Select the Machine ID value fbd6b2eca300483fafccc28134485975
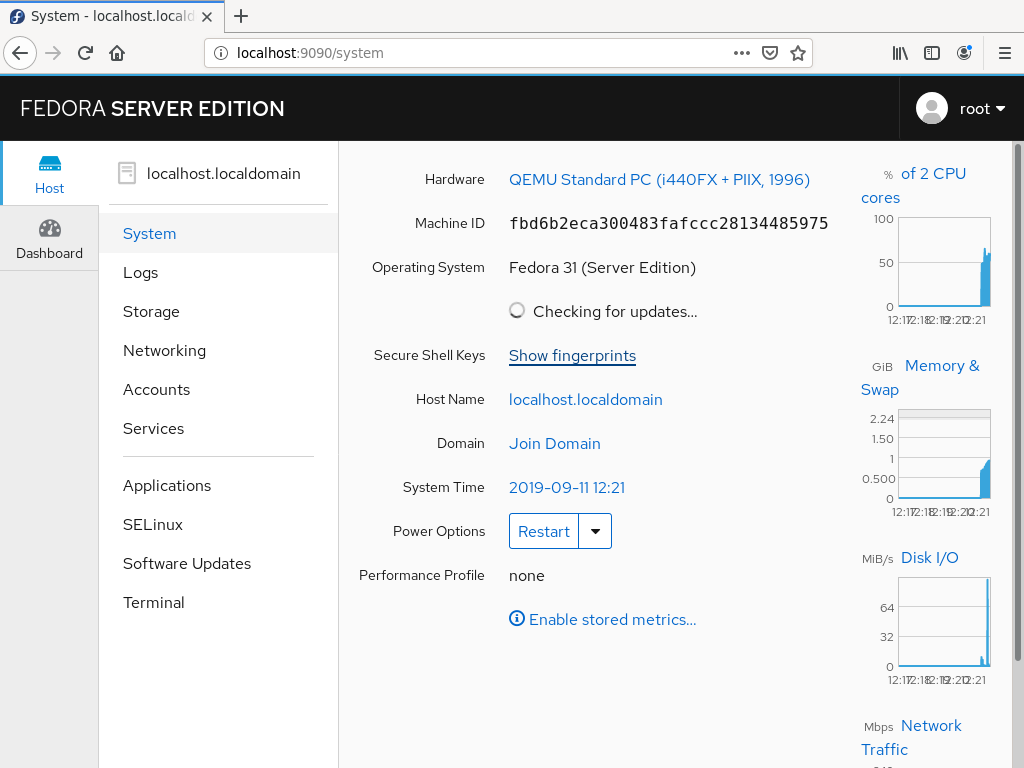This screenshot has width=1024, height=768. pos(668,223)
